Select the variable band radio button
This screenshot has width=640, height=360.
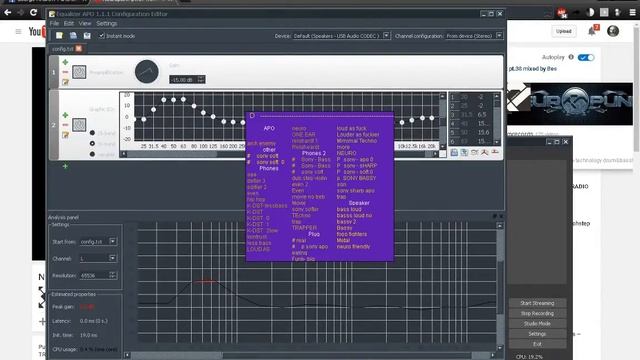point(92,154)
